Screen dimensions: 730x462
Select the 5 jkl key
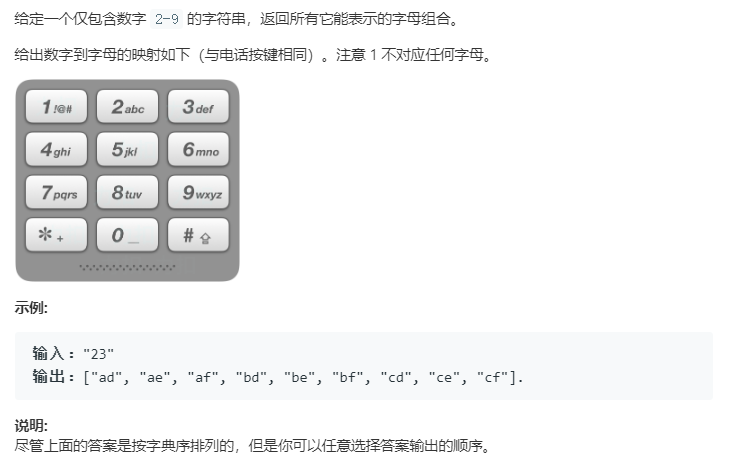(x=128, y=149)
